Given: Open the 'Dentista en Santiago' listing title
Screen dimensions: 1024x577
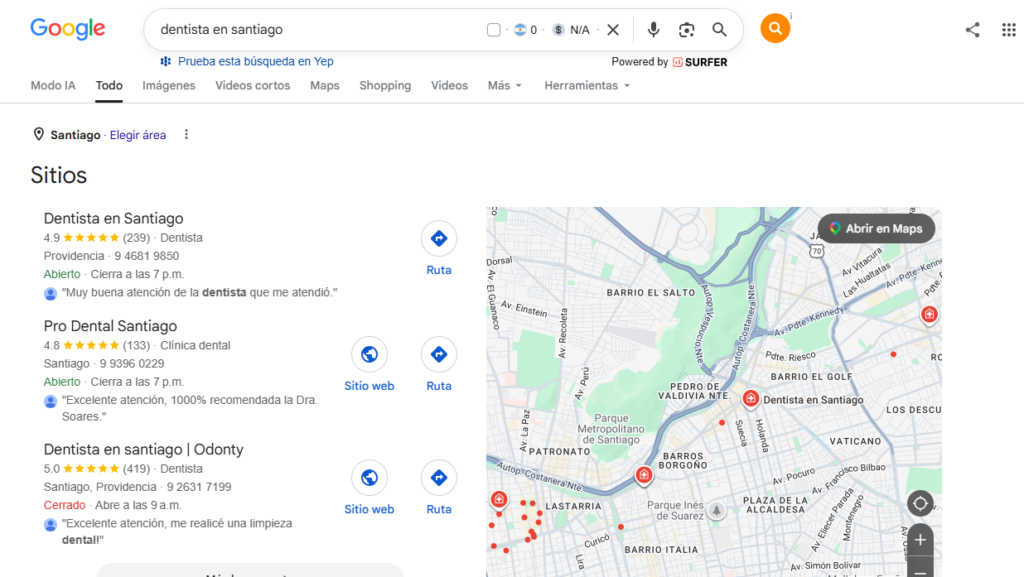Looking at the screenshot, I should point(114,218).
